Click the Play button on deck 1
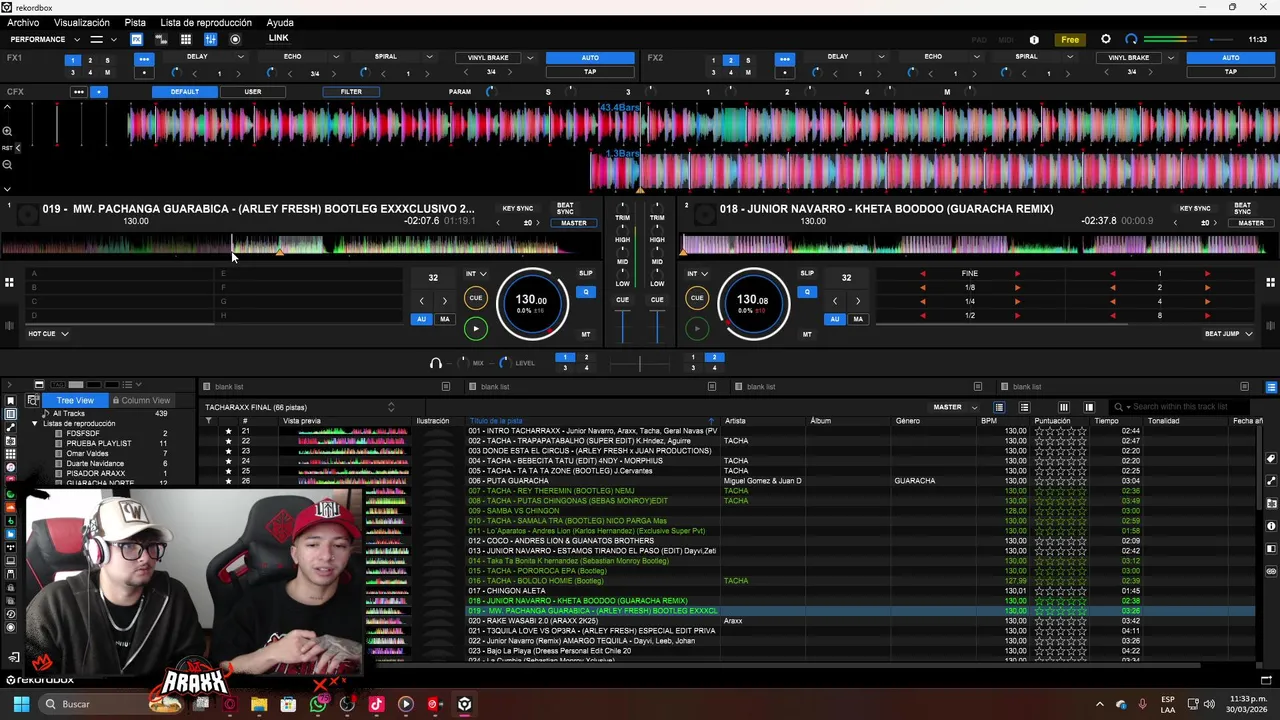The width and height of the screenshot is (1280, 720). (x=476, y=328)
